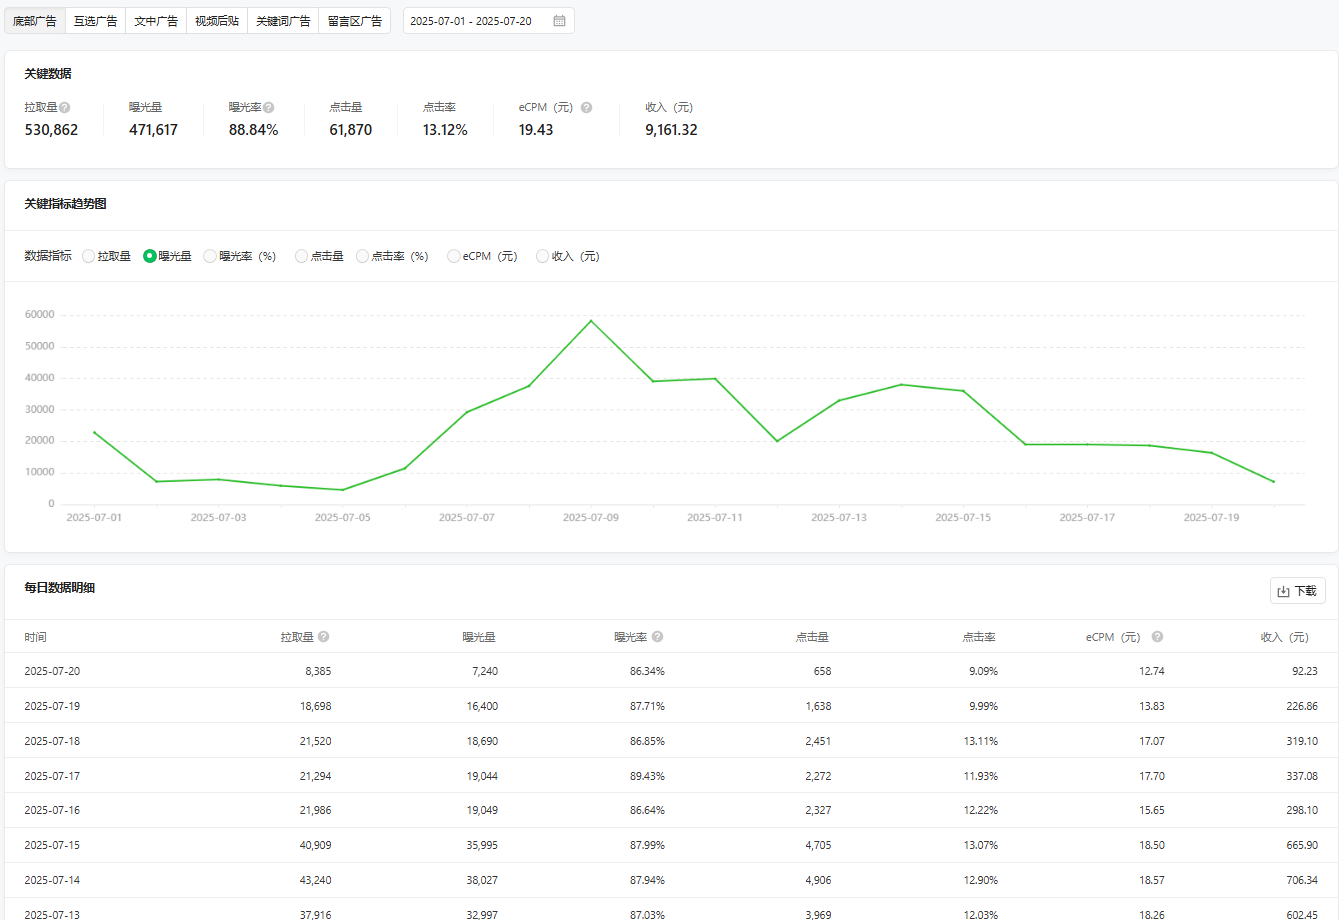Click the 2025-07-19 date cell
1339x920 pixels.
tap(52, 706)
